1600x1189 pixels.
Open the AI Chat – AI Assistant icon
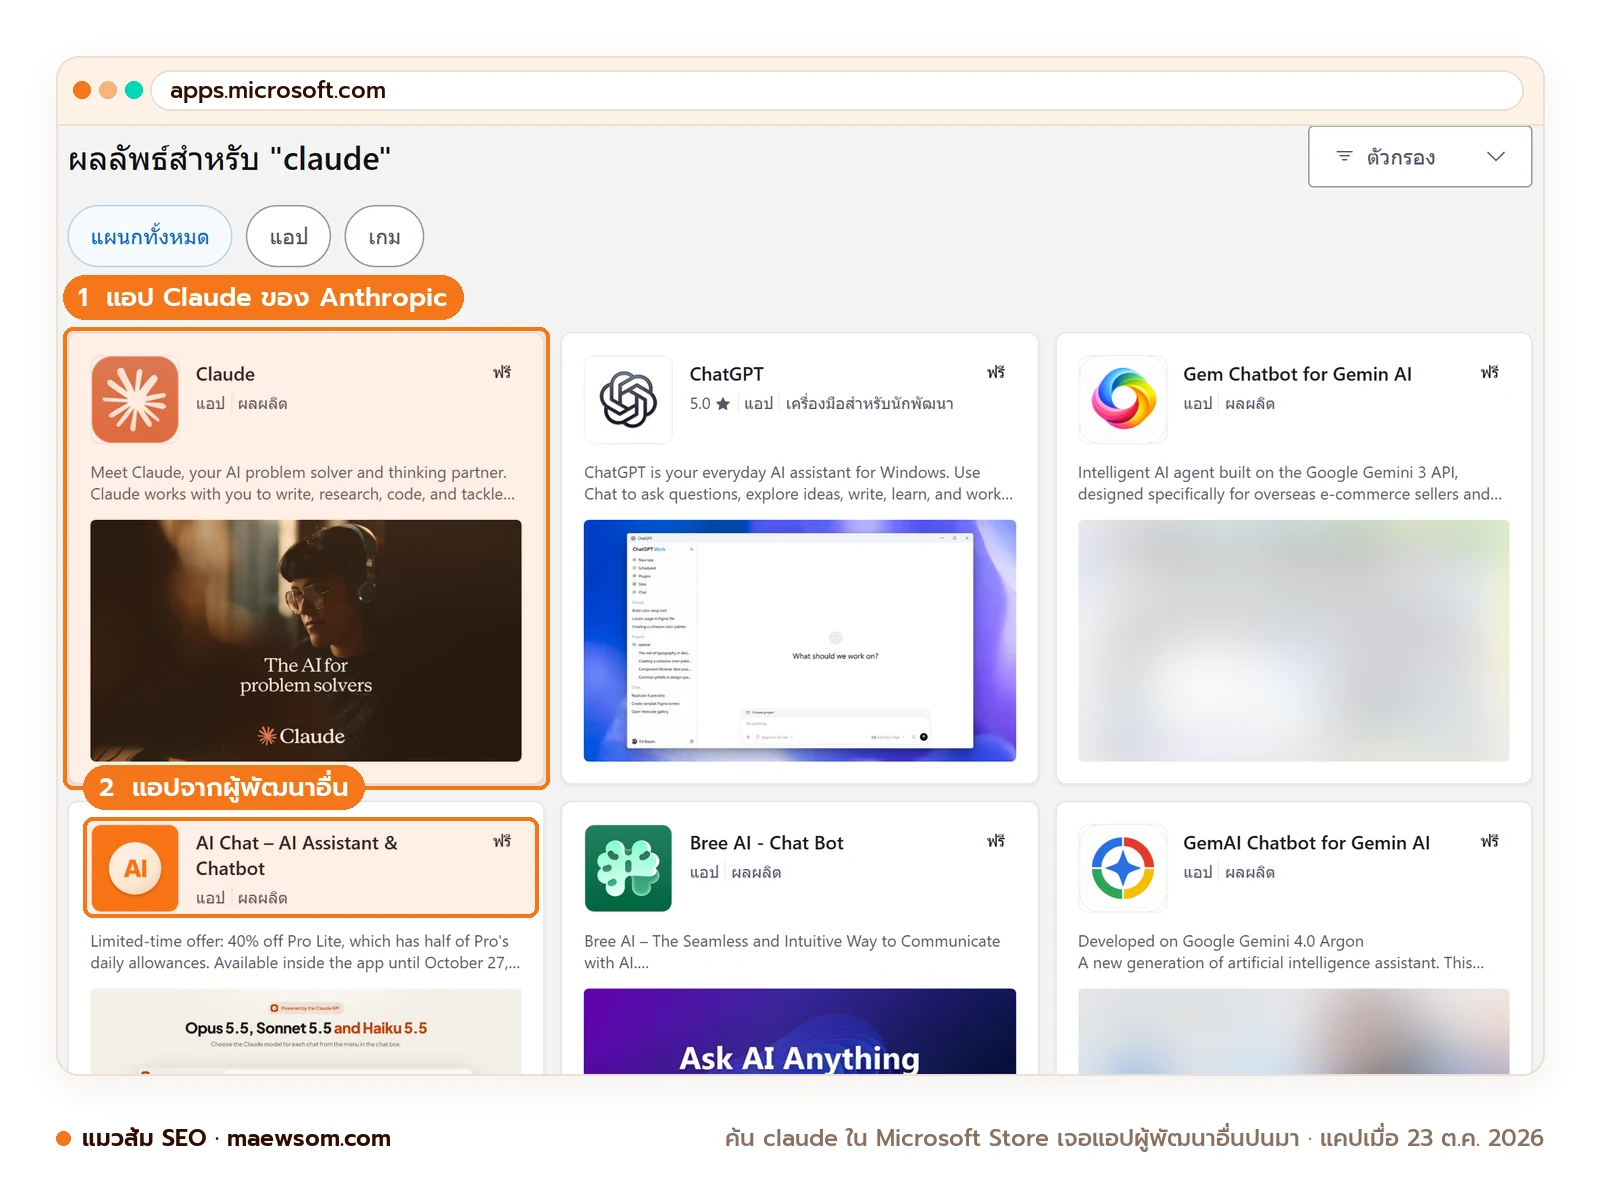pos(135,868)
